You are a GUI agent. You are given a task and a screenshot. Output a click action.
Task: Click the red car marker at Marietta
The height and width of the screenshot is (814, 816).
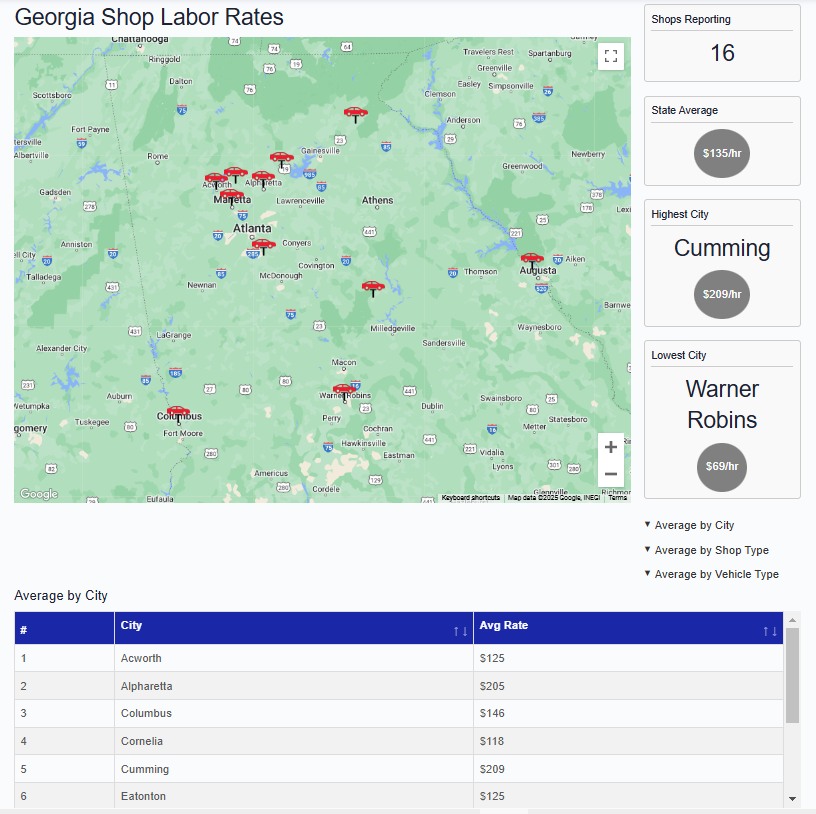tap(232, 197)
